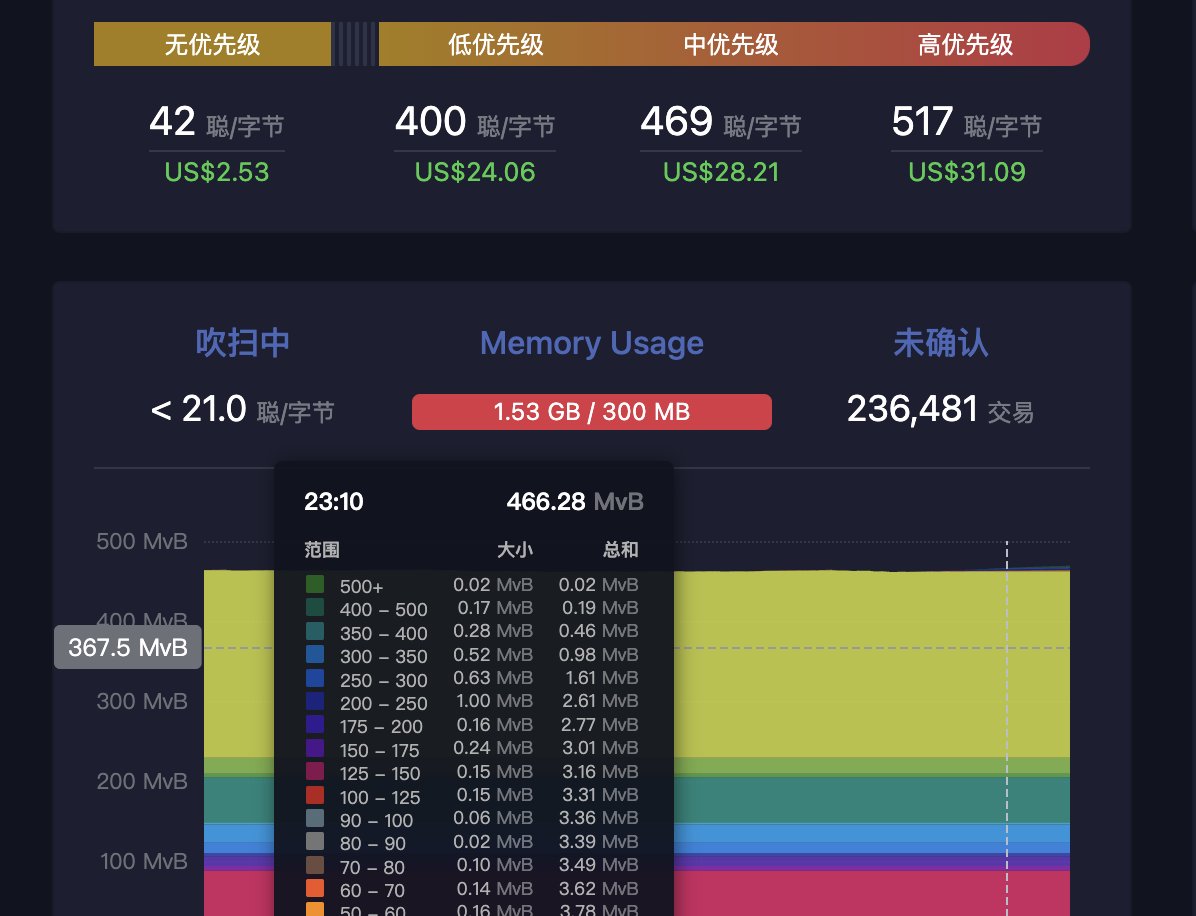Click the 300 MvB axis label
This screenshot has width=1196, height=916.
click(142, 702)
